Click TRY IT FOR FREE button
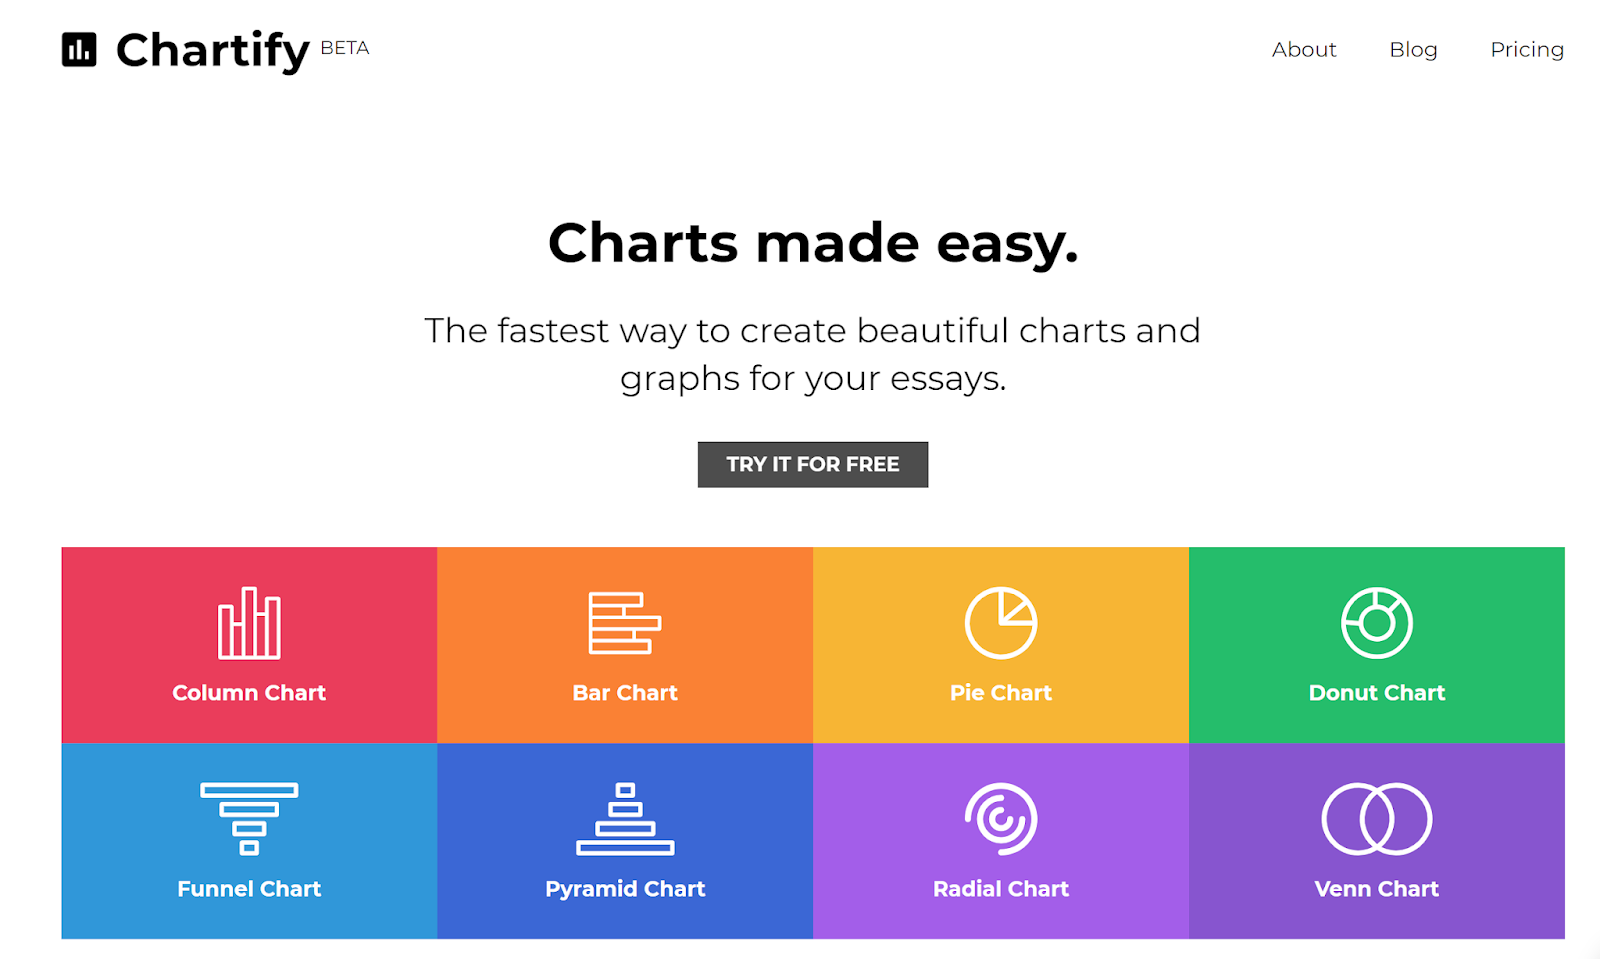The height and width of the screenshot is (959, 1600). pyautogui.click(x=812, y=464)
